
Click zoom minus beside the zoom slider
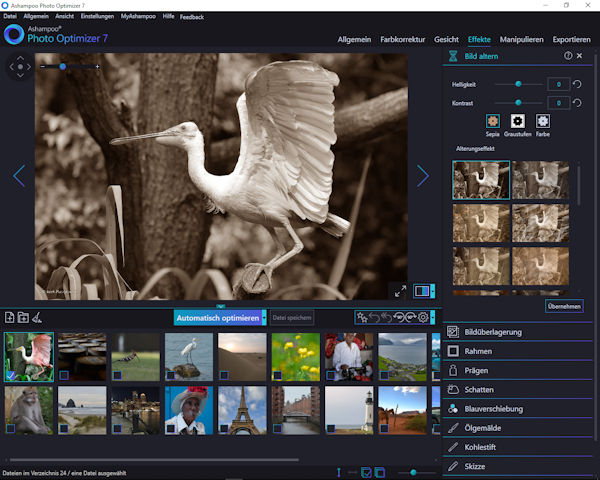click(x=43, y=67)
